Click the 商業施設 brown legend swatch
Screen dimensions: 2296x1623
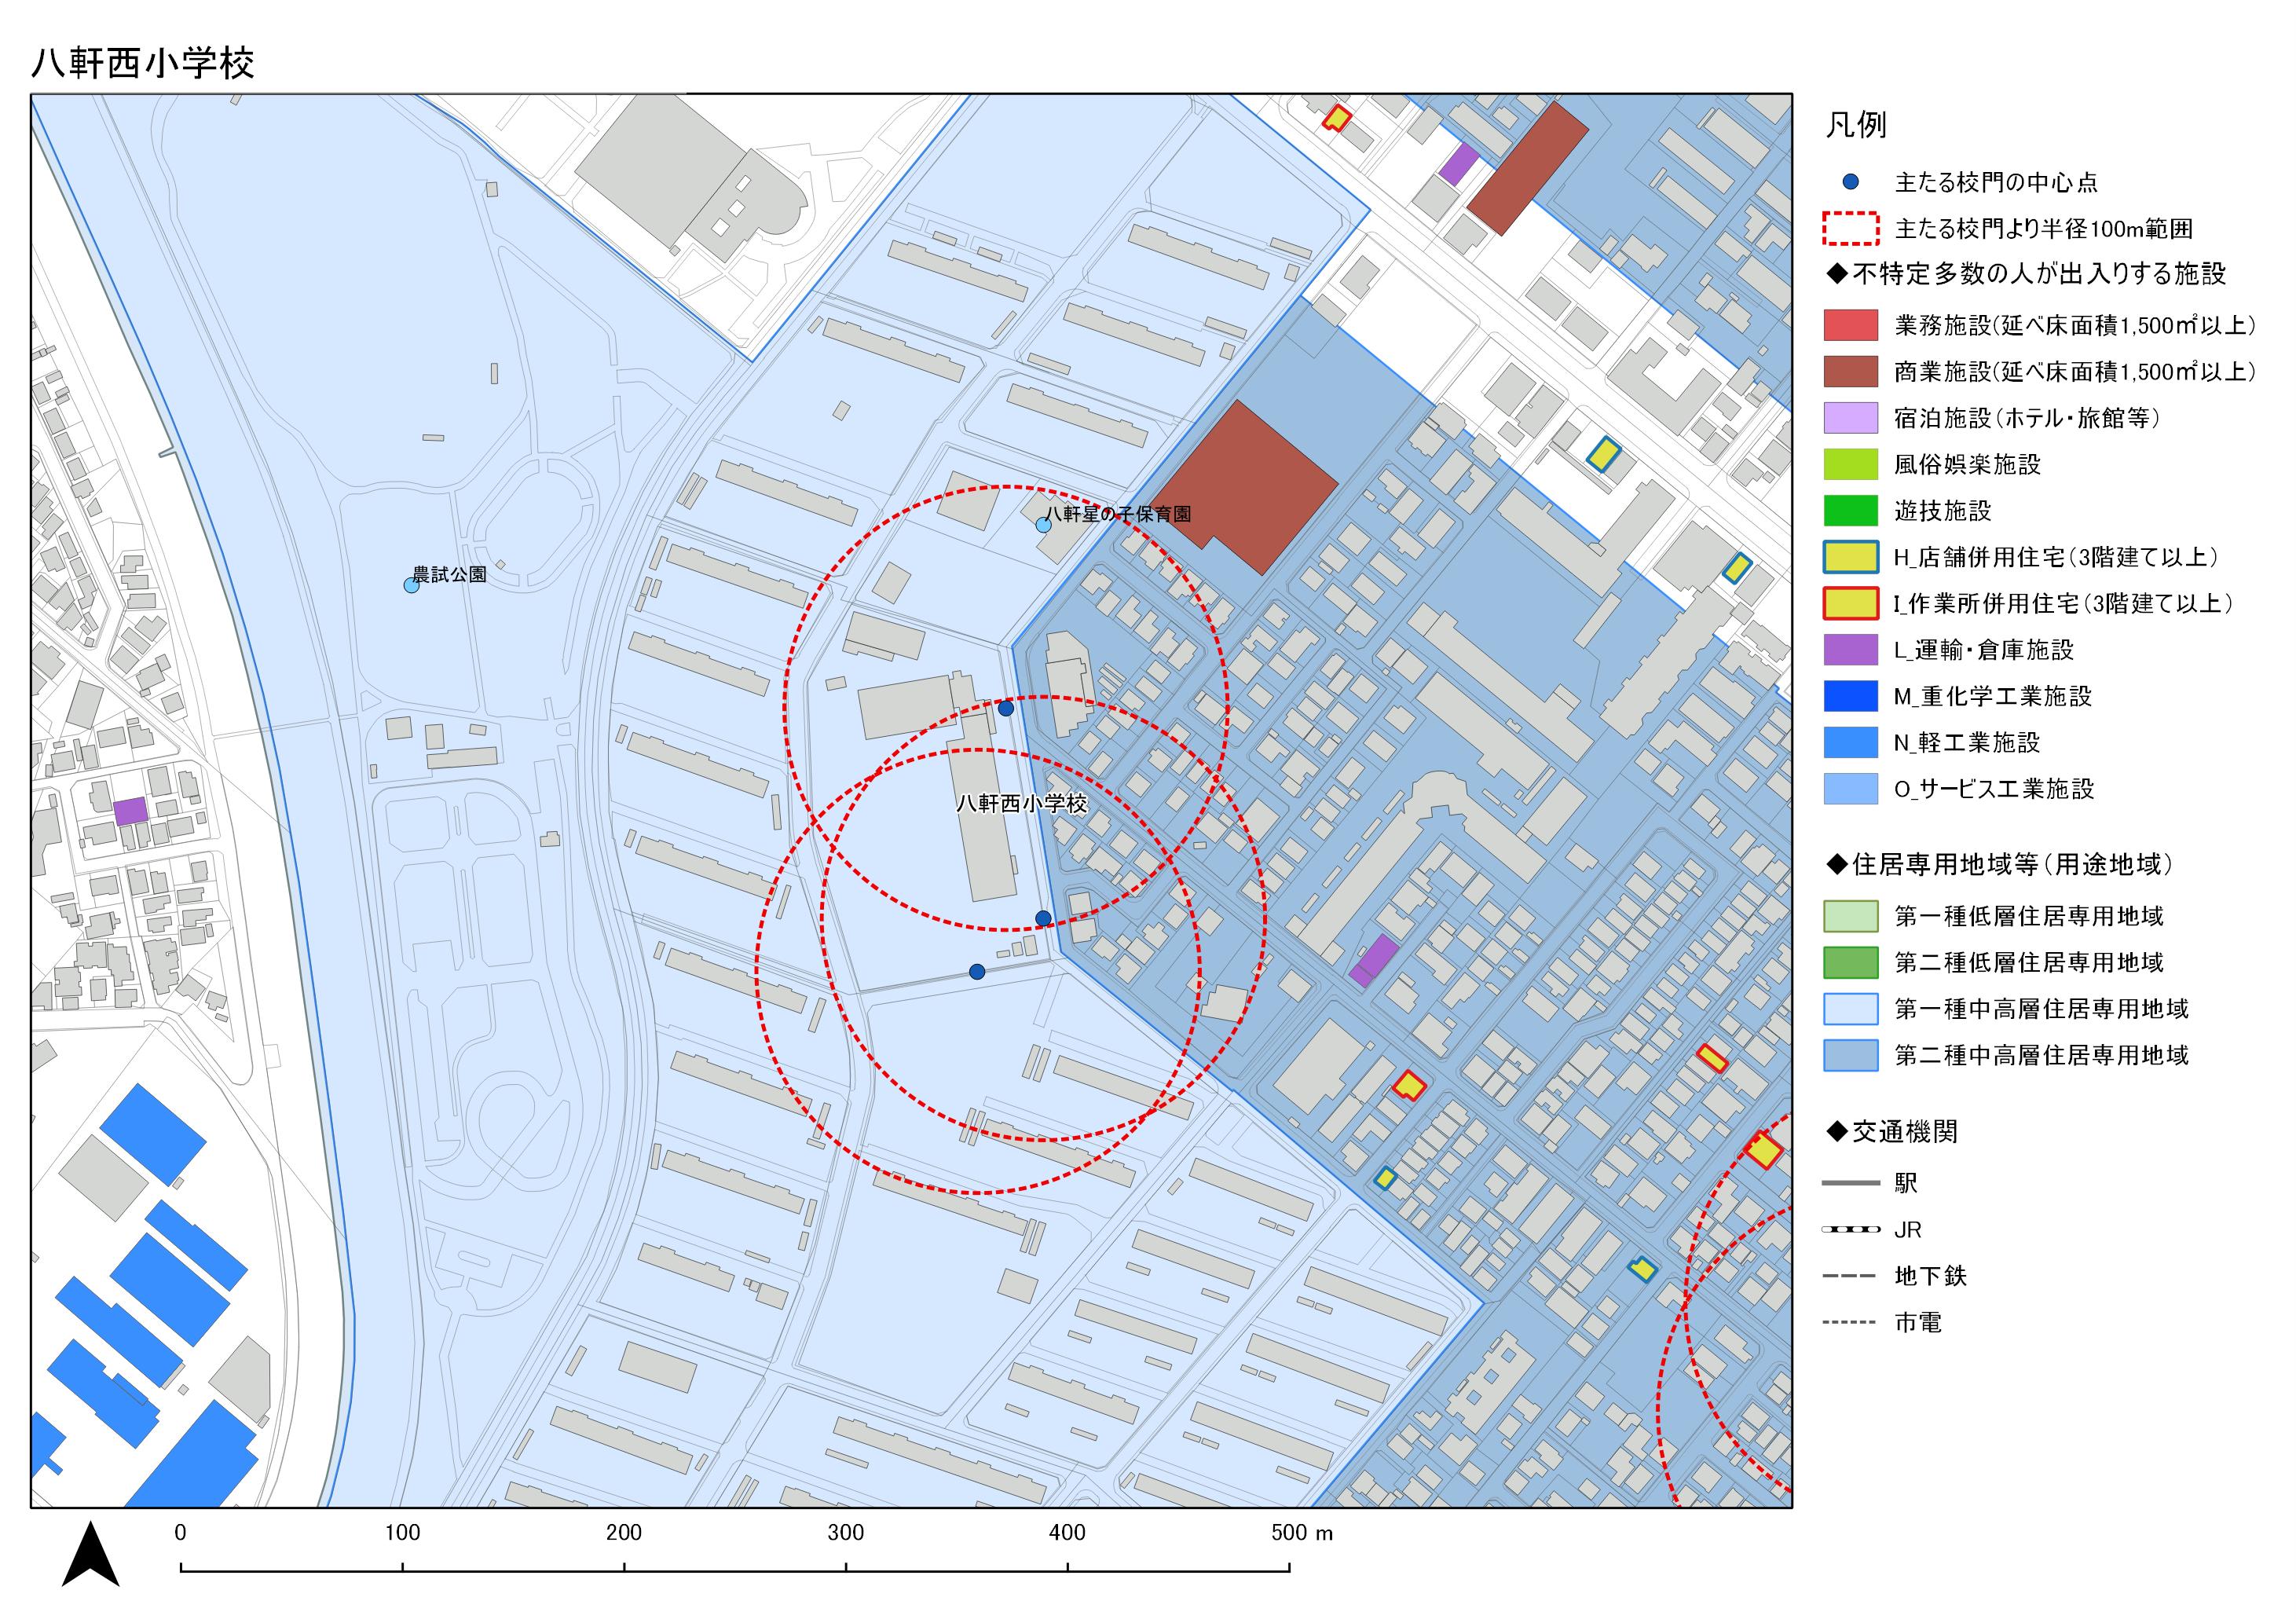coord(1850,372)
